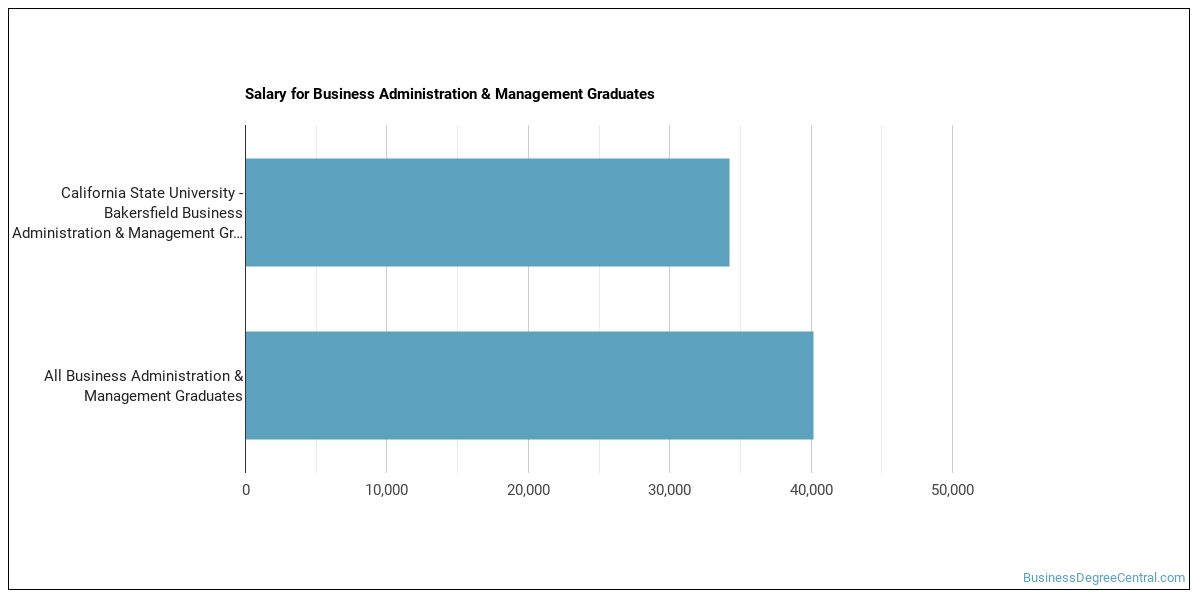Click the vertical y-axis line between the bars
This screenshot has width=1200, height=600.
pyautogui.click(x=245, y=298)
